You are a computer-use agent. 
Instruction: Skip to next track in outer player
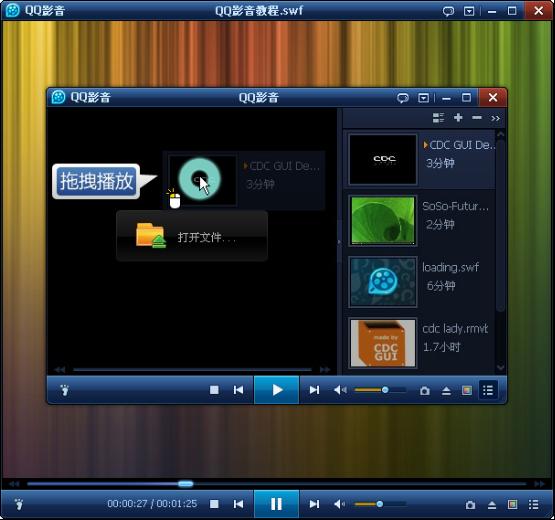coord(314,504)
